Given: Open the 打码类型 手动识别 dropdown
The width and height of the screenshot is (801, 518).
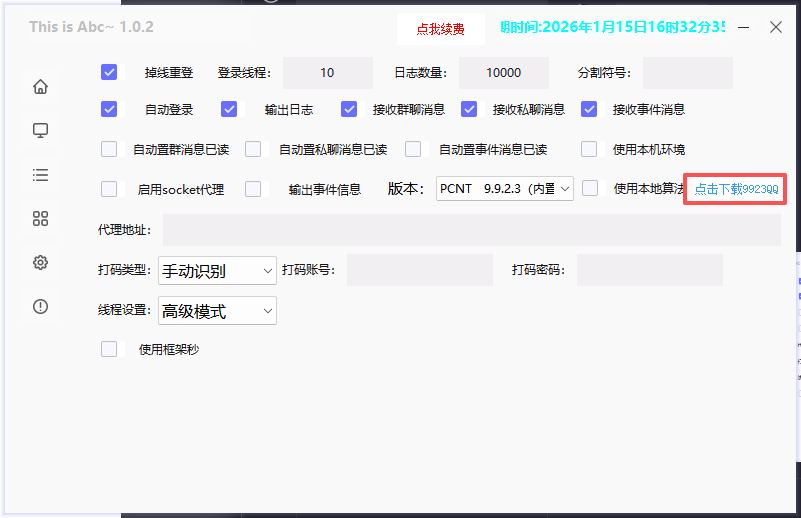Looking at the screenshot, I should 217,270.
